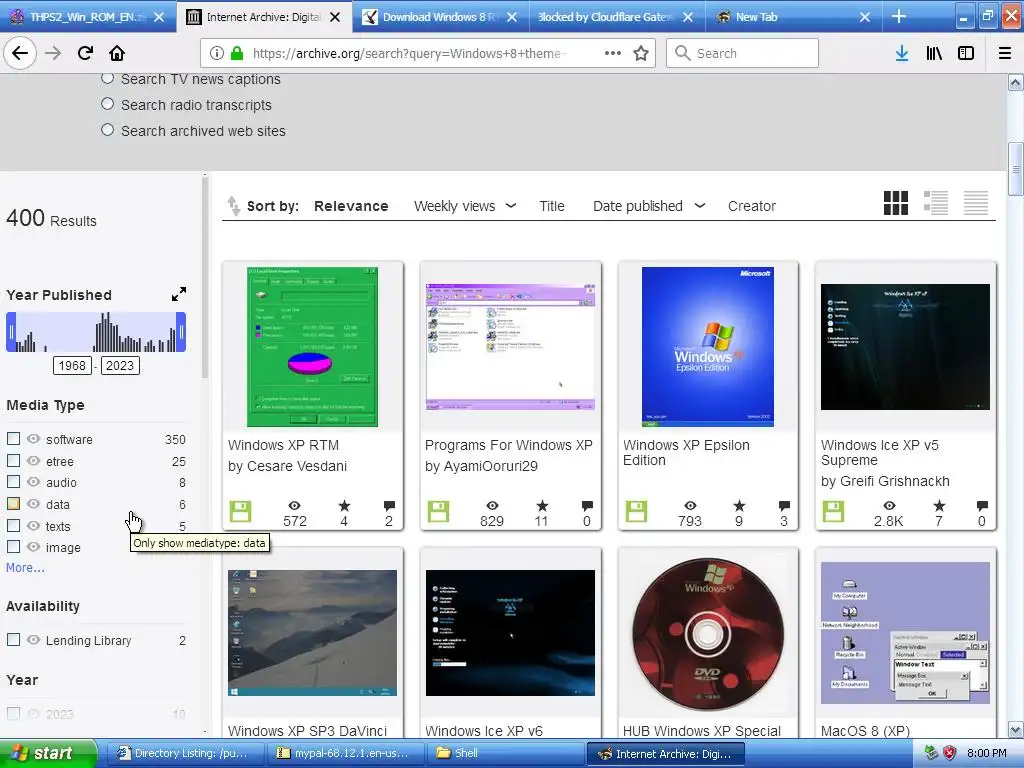1024x768 pixels.
Task: Open Directory Listing taskbar window
Action: (x=184, y=753)
